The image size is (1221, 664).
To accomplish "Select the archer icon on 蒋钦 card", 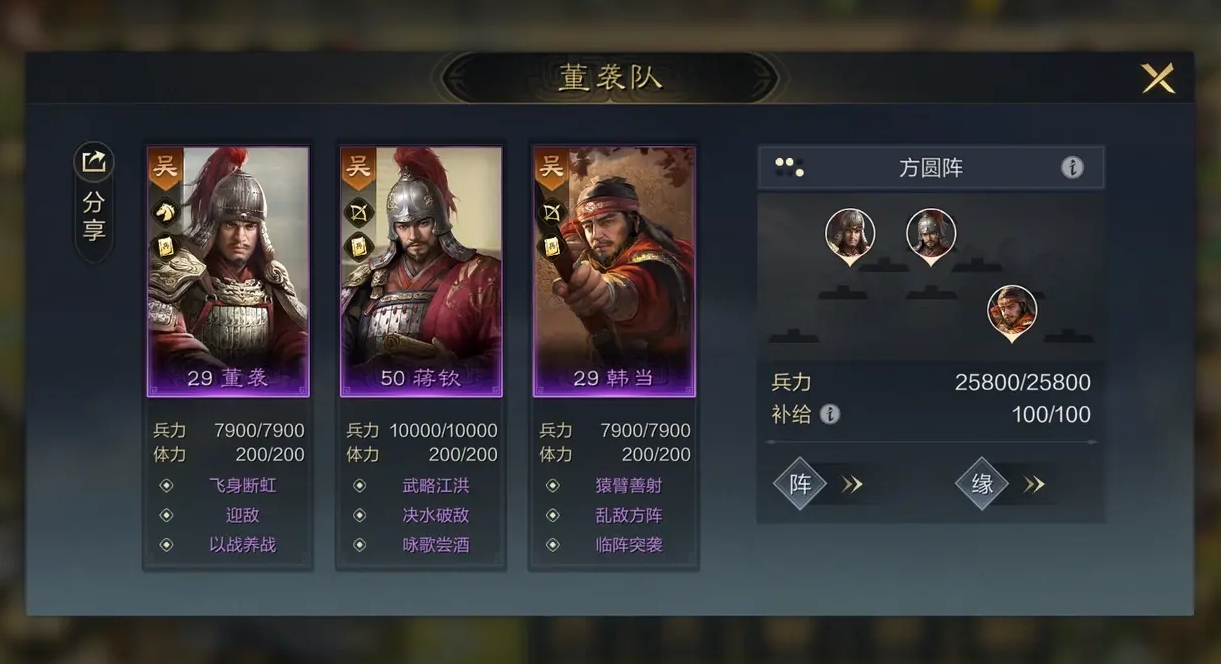I will [x=356, y=212].
